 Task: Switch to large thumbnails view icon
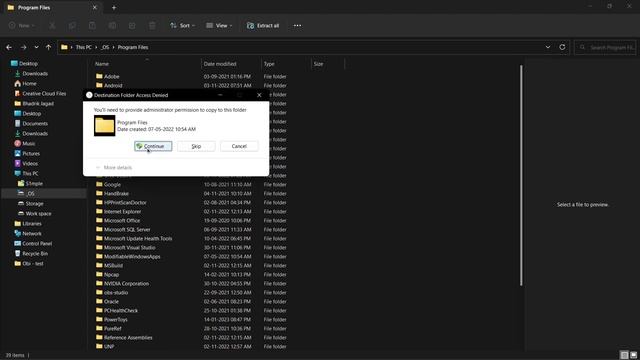point(633,355)
